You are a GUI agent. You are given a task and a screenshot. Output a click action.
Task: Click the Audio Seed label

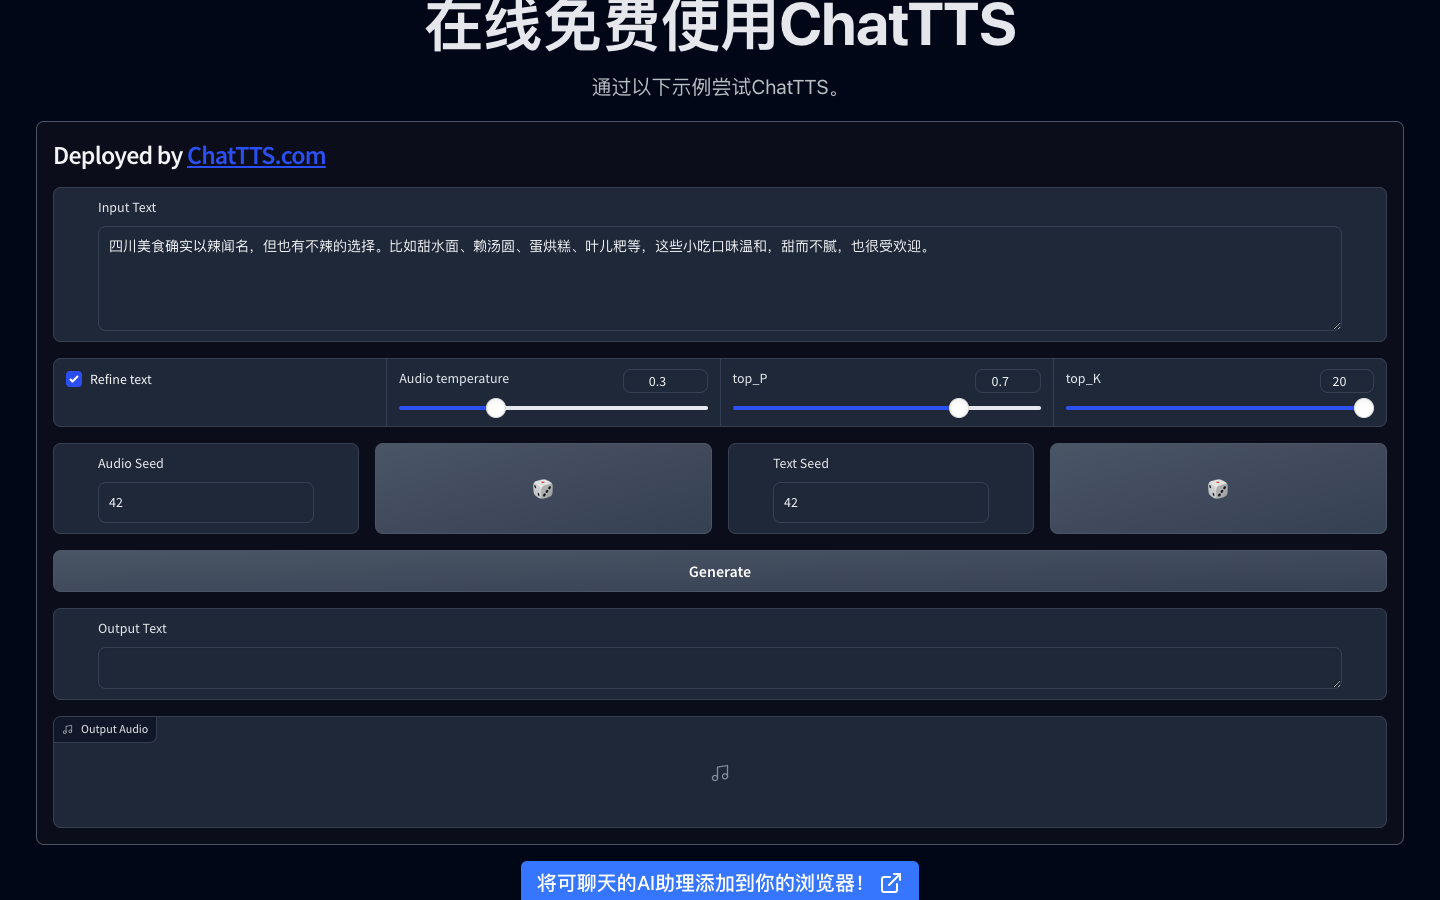click(131, 463)
